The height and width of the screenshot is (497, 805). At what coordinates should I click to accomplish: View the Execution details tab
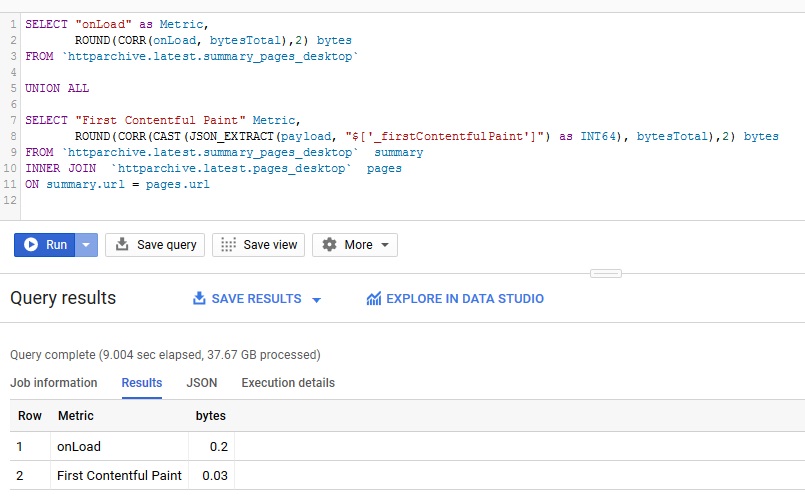(x=288, y=383)
